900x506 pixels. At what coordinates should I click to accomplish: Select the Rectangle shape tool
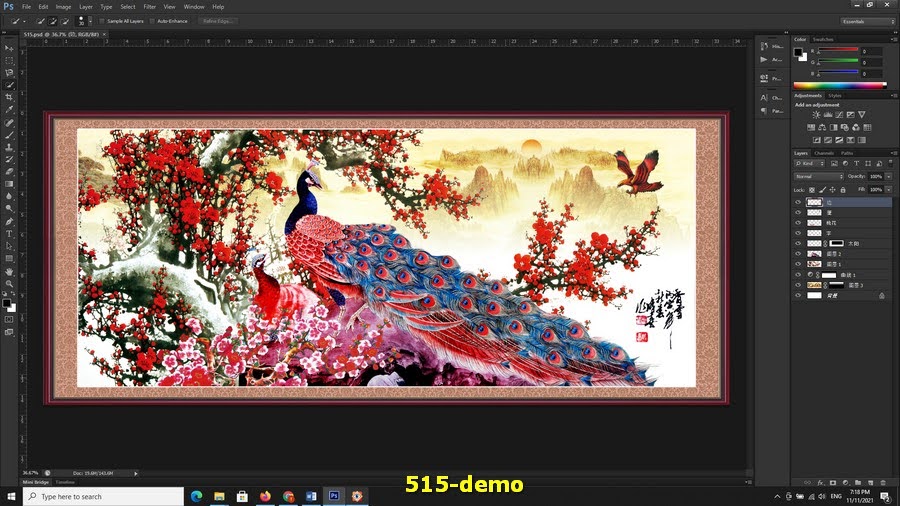pyautogui.click(x=9, y=259)
